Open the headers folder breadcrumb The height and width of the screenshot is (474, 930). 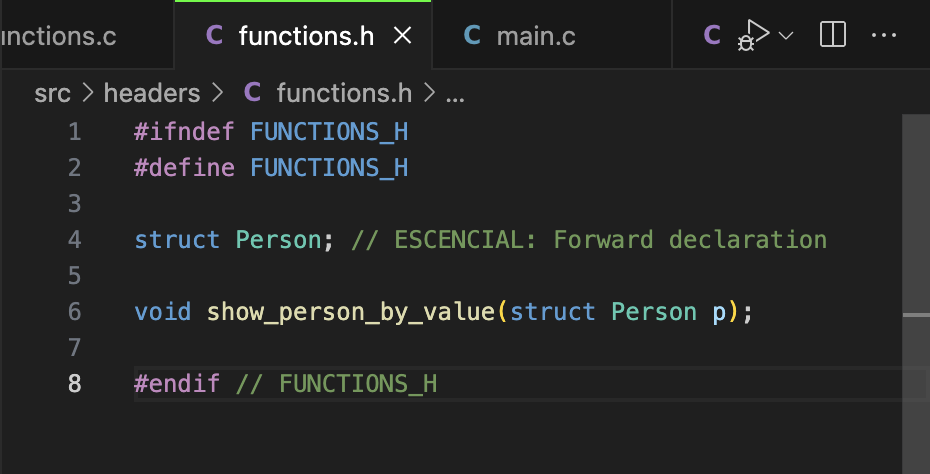pyautogui.click(x=152, y=93)
